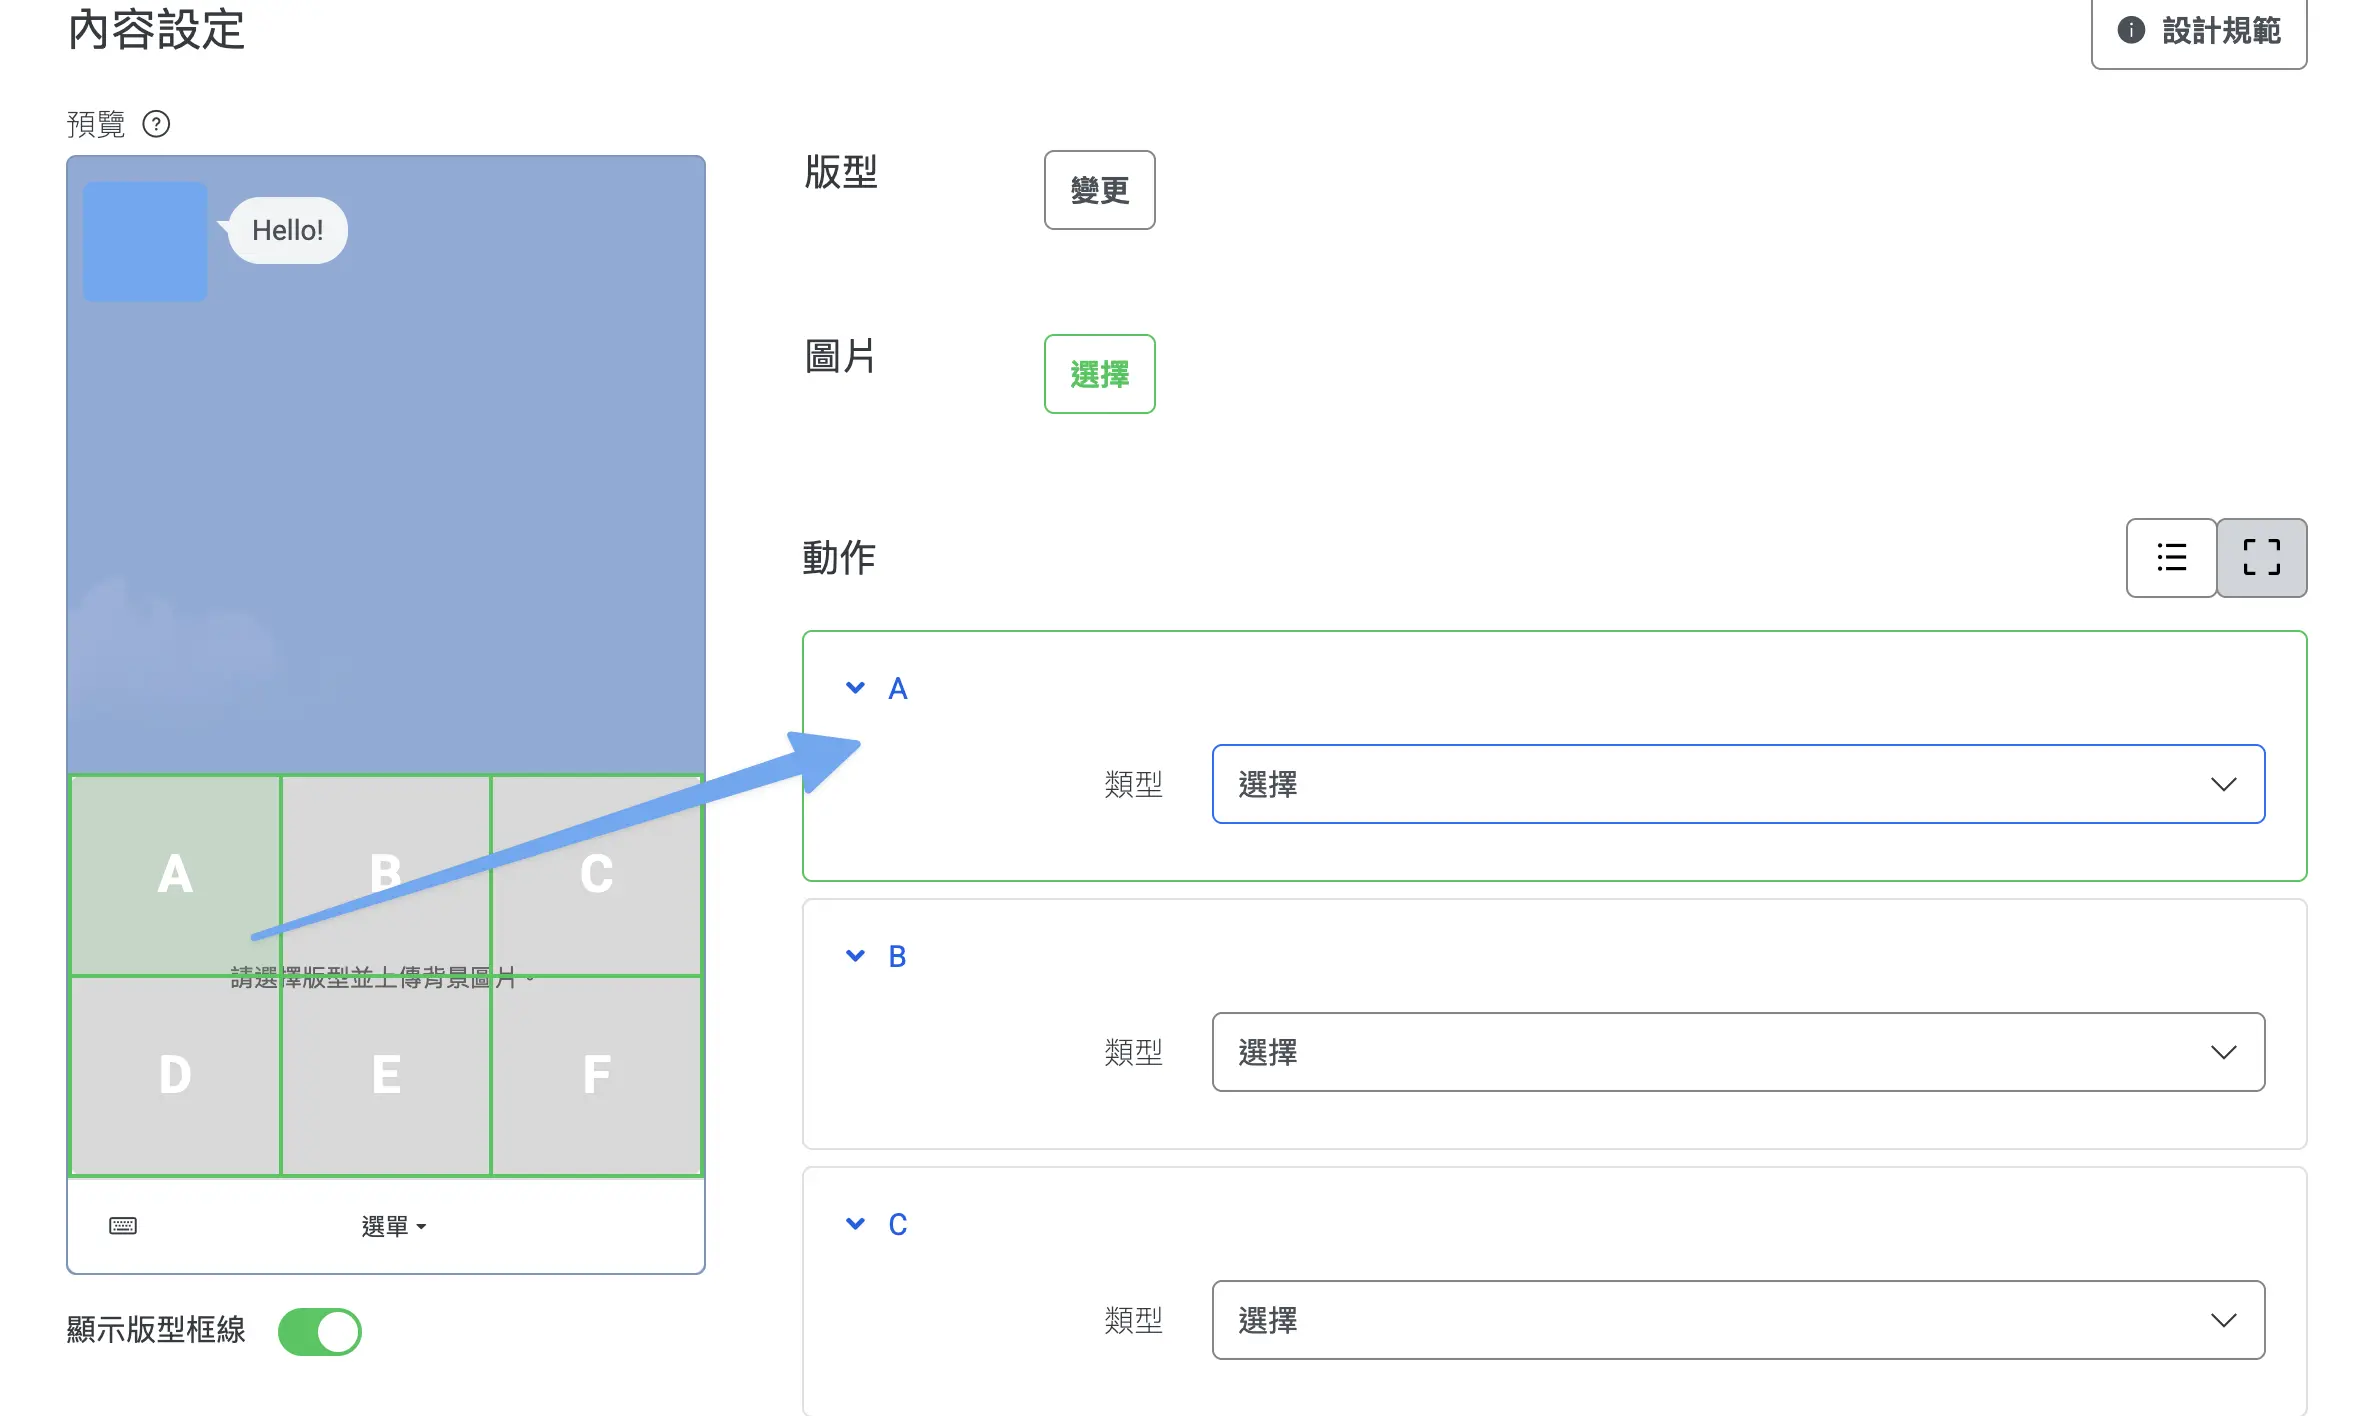Switch actions to expanded frame view icon
The width and height of the screenshot is (2360, 1416).
(2262, 557)
